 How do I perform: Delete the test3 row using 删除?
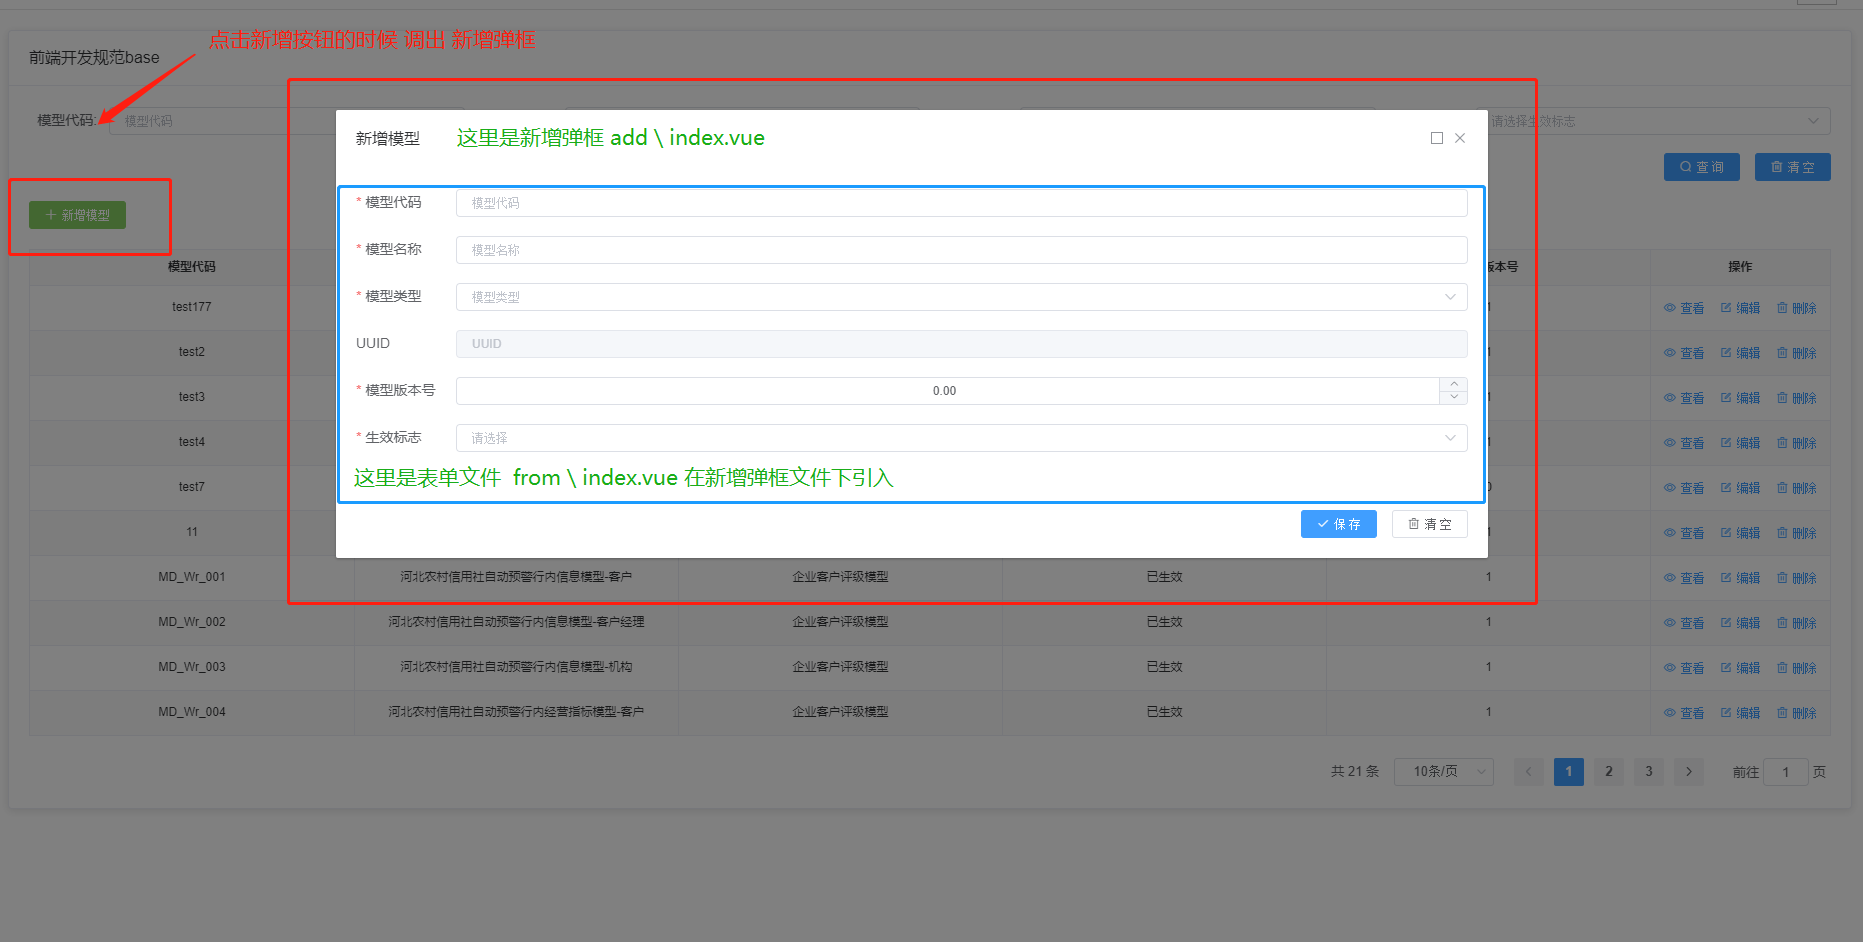tap(1796, 398)
